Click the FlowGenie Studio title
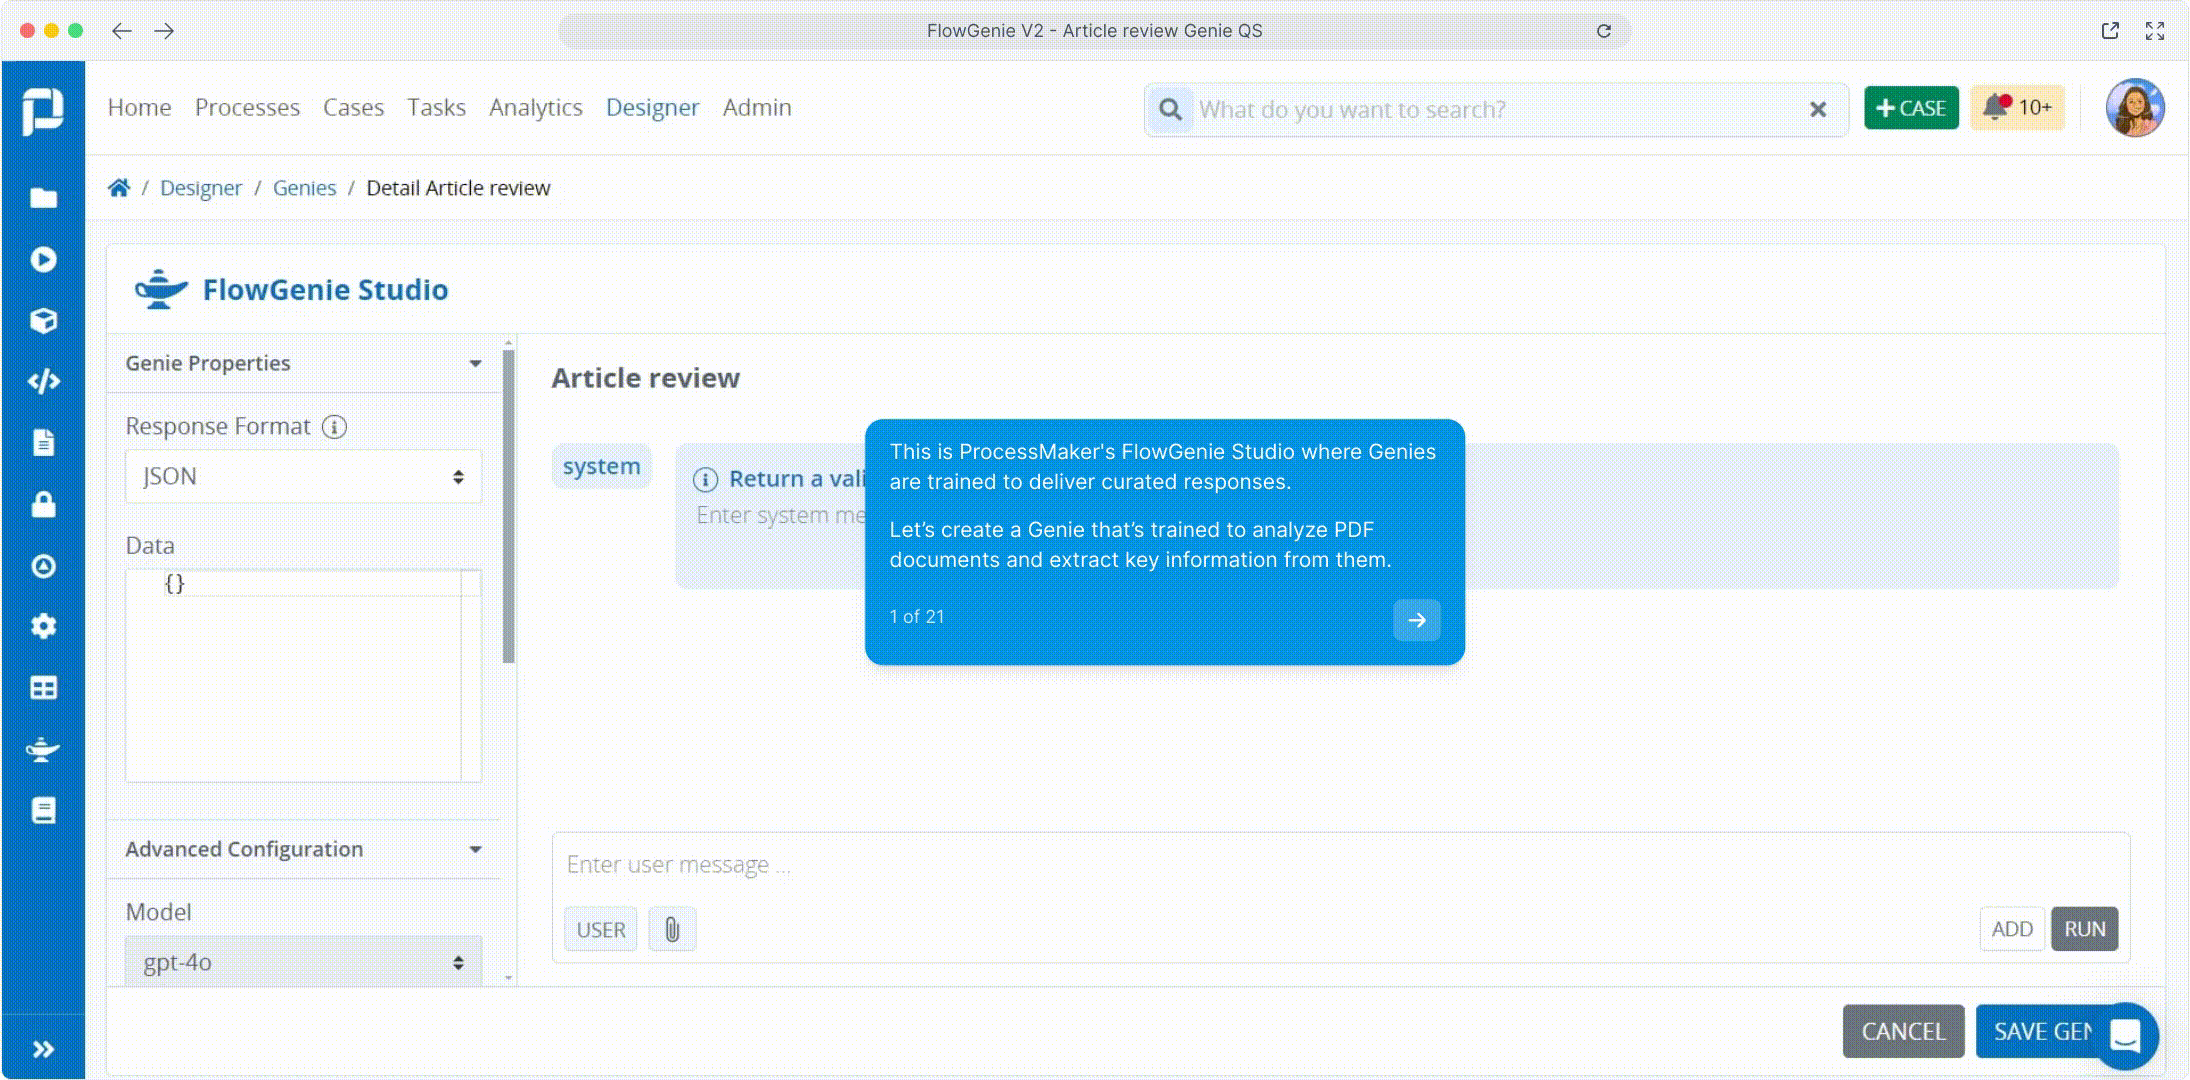The width and height of the screenshot is (2190, 1080). tap(325, 290)
